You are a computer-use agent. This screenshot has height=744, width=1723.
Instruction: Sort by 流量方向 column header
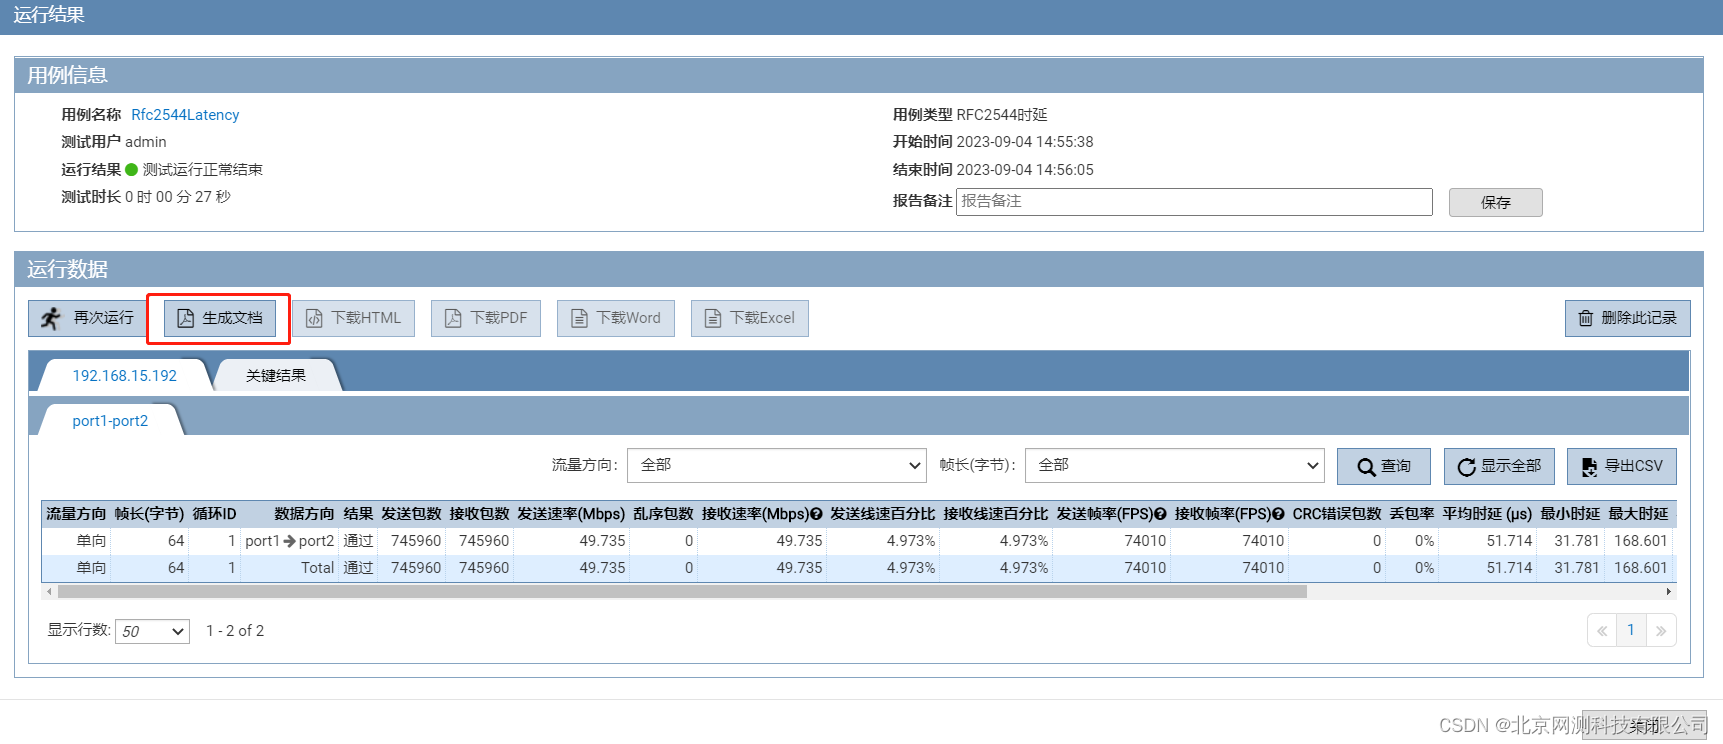click(x=76, y=514)
